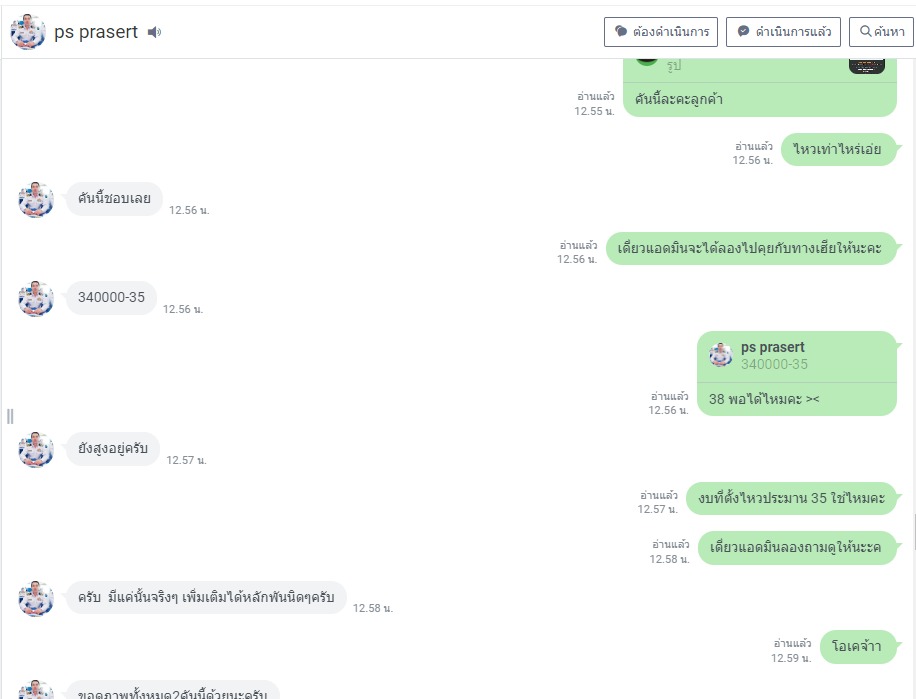916x699 pixels.
Task: Select the โอเคจ้าา message bubble
Action: pyautogui.click(x=858, y=647)
